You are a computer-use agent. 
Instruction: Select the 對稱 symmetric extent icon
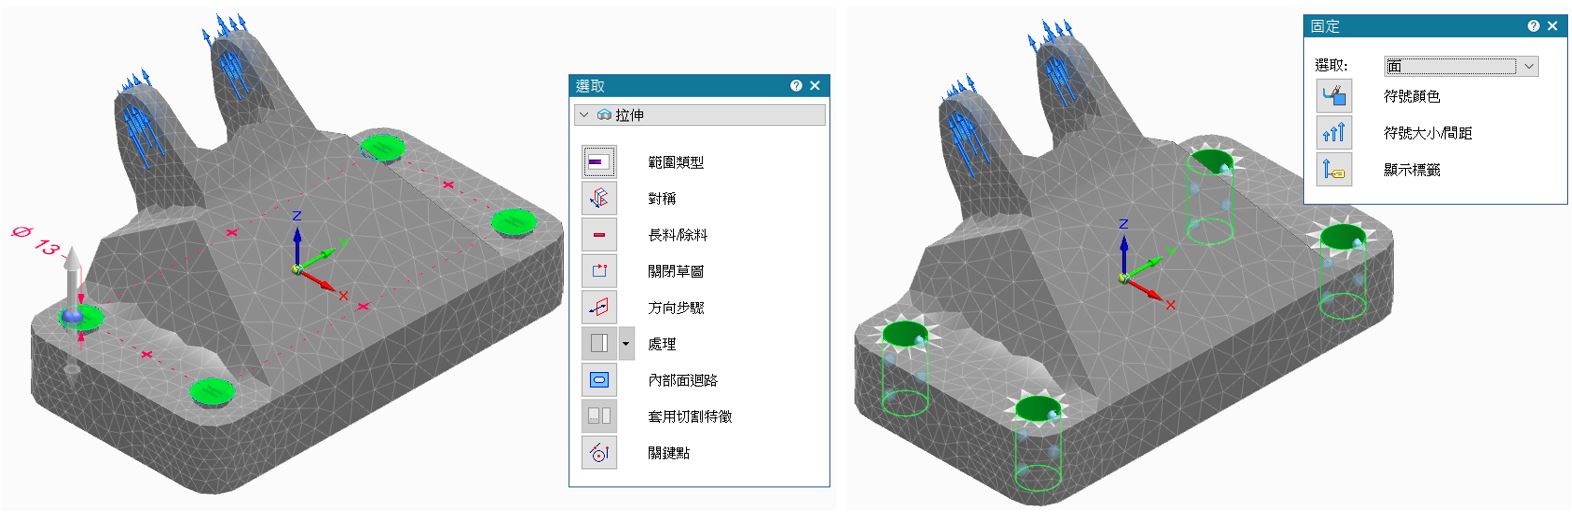point(599,198)
